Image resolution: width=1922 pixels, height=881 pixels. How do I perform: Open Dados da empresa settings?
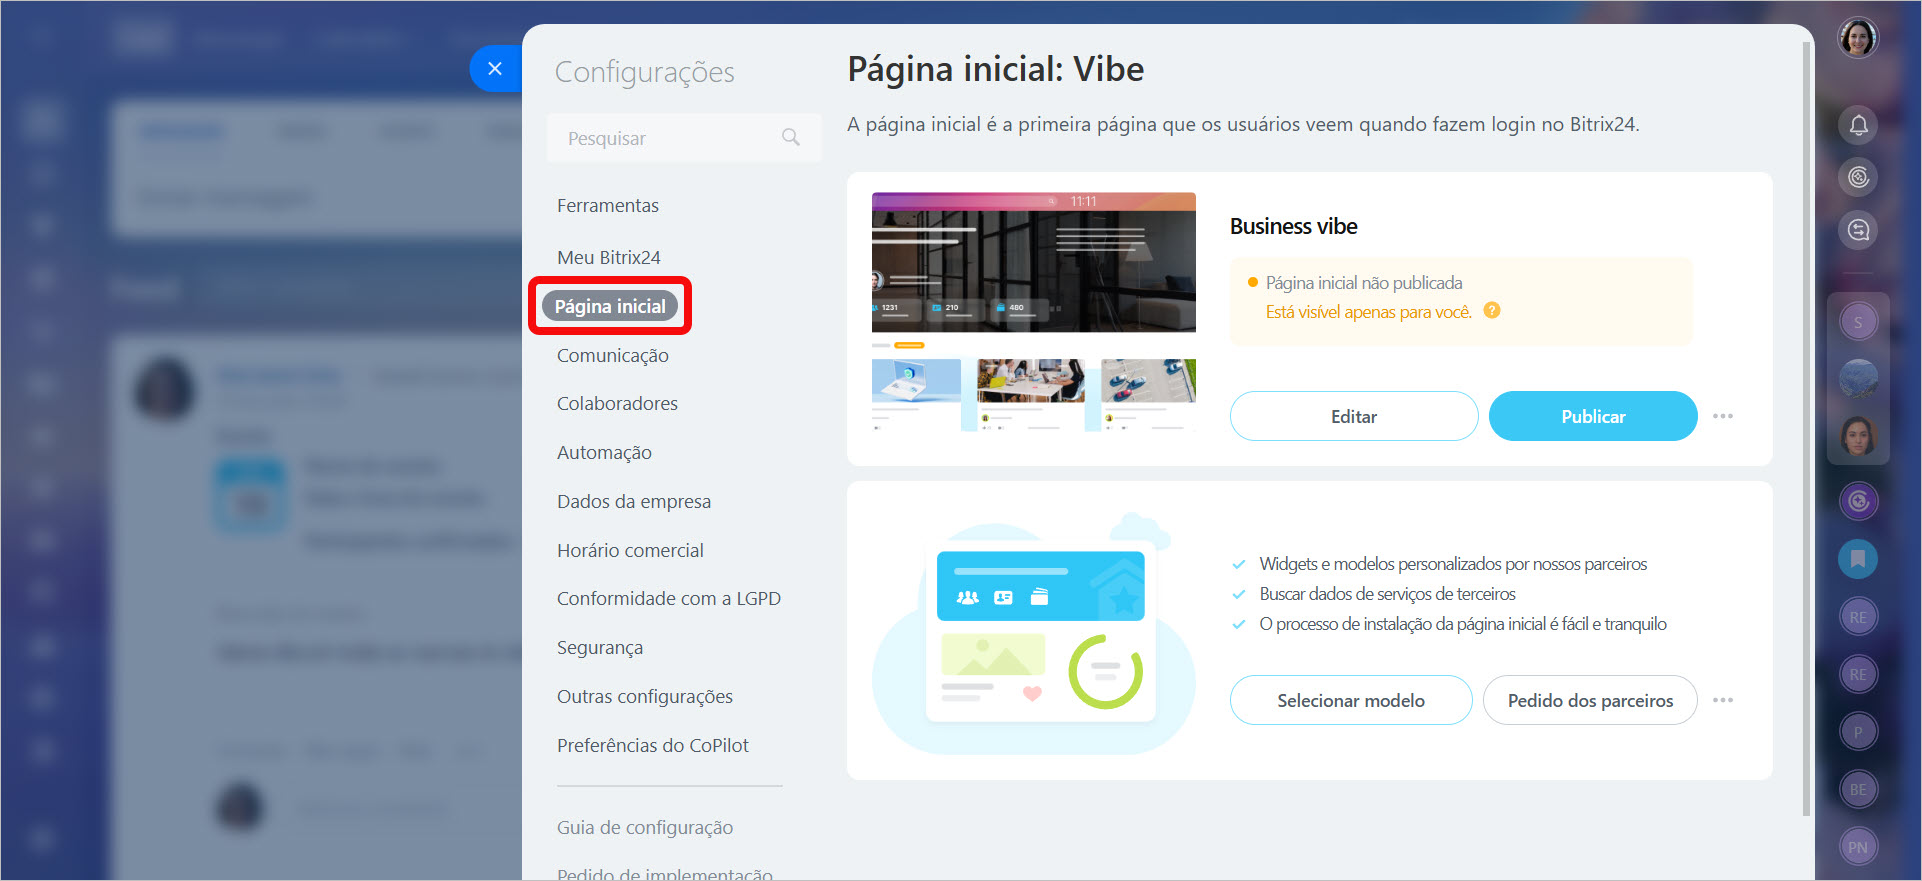[x=634, y=502]
